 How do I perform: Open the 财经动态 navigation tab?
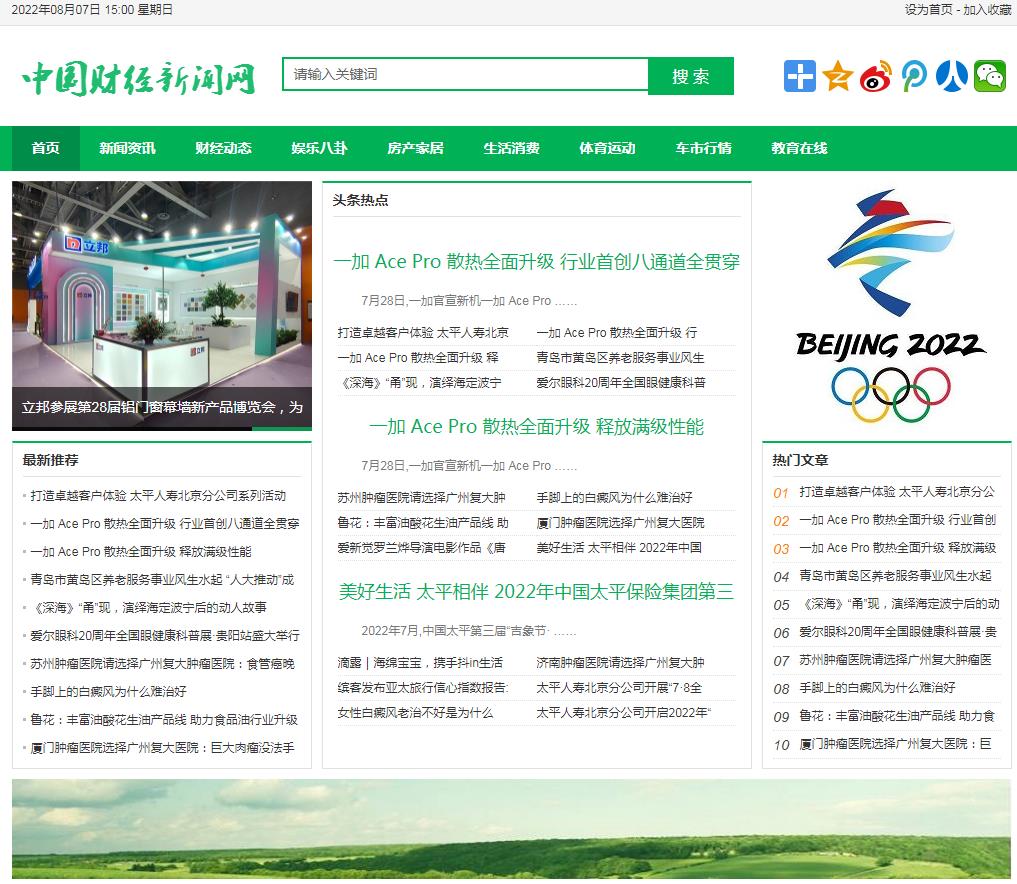coord(223,148)
